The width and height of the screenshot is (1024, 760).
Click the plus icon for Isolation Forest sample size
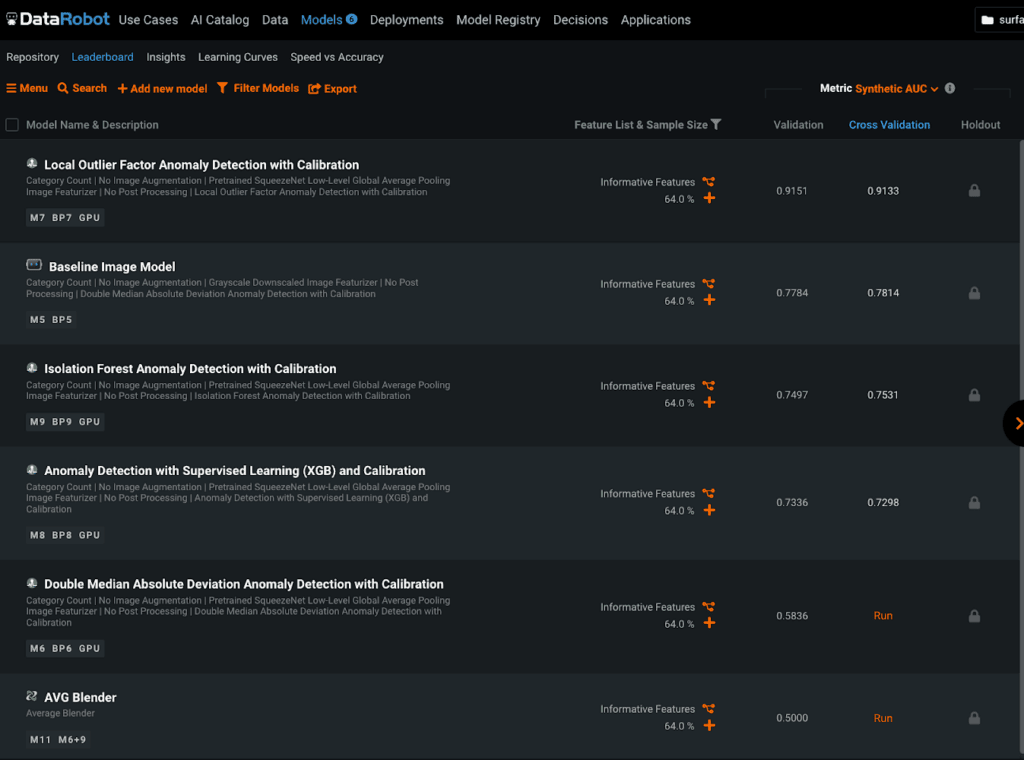coord(709,402)
